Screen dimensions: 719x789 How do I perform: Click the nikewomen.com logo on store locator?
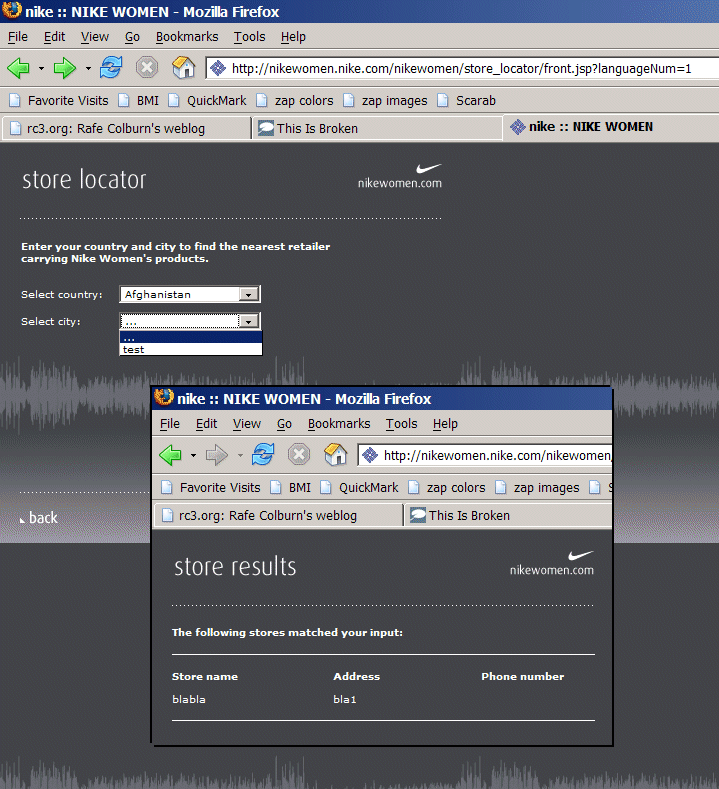tap(400, 177)
